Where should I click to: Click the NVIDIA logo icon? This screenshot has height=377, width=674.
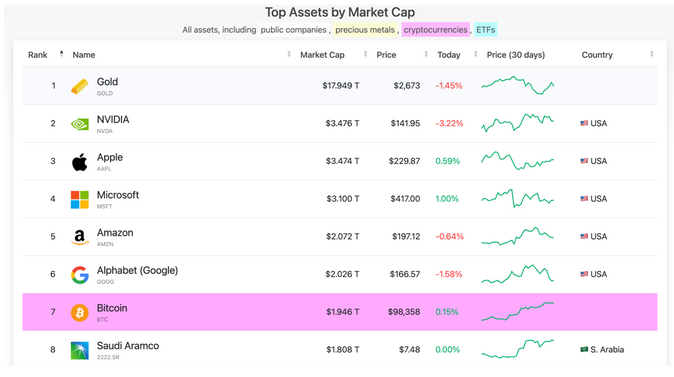(x=80, y=124)
